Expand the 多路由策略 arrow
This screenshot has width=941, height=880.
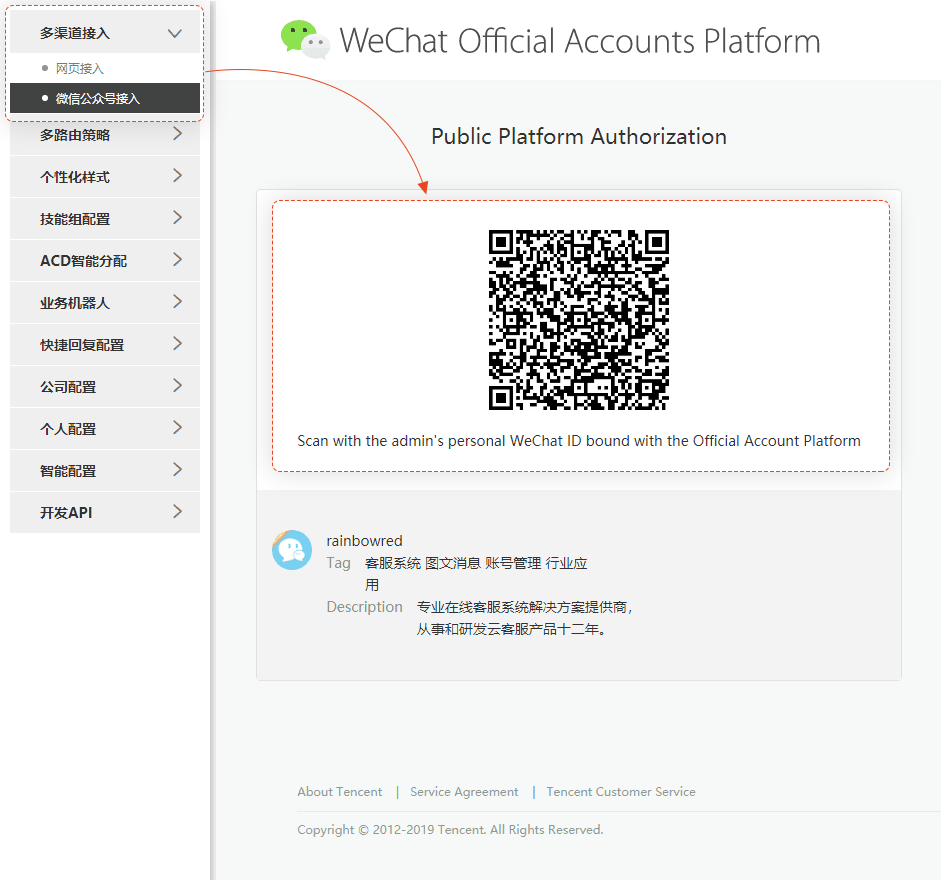[177, 134]
